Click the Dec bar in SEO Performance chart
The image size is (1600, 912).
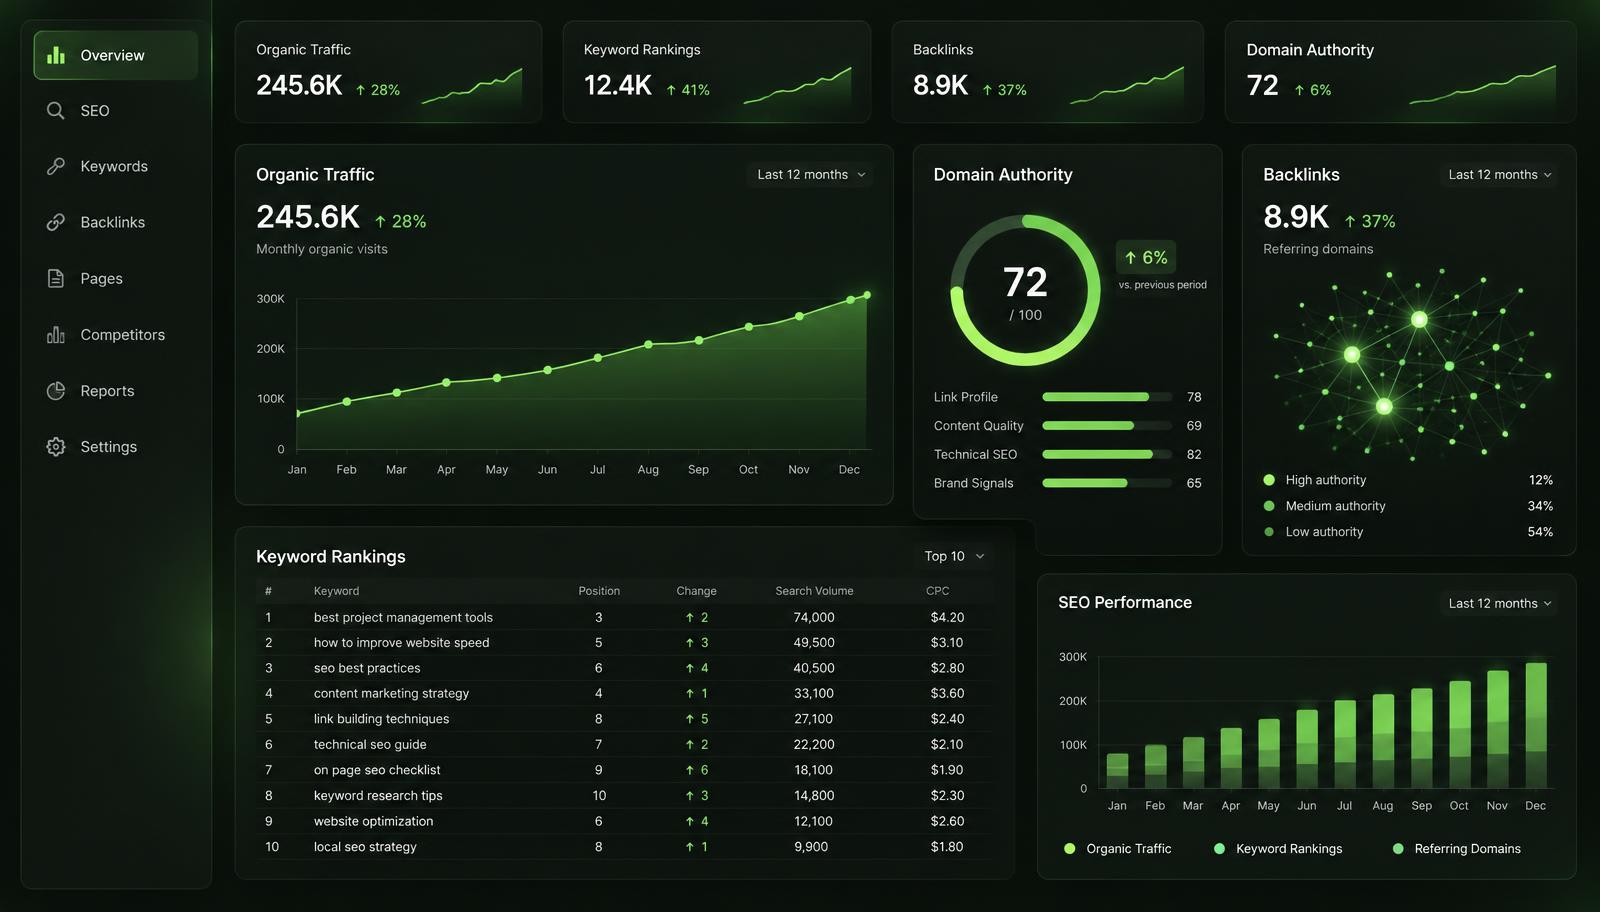(1536, 725)
